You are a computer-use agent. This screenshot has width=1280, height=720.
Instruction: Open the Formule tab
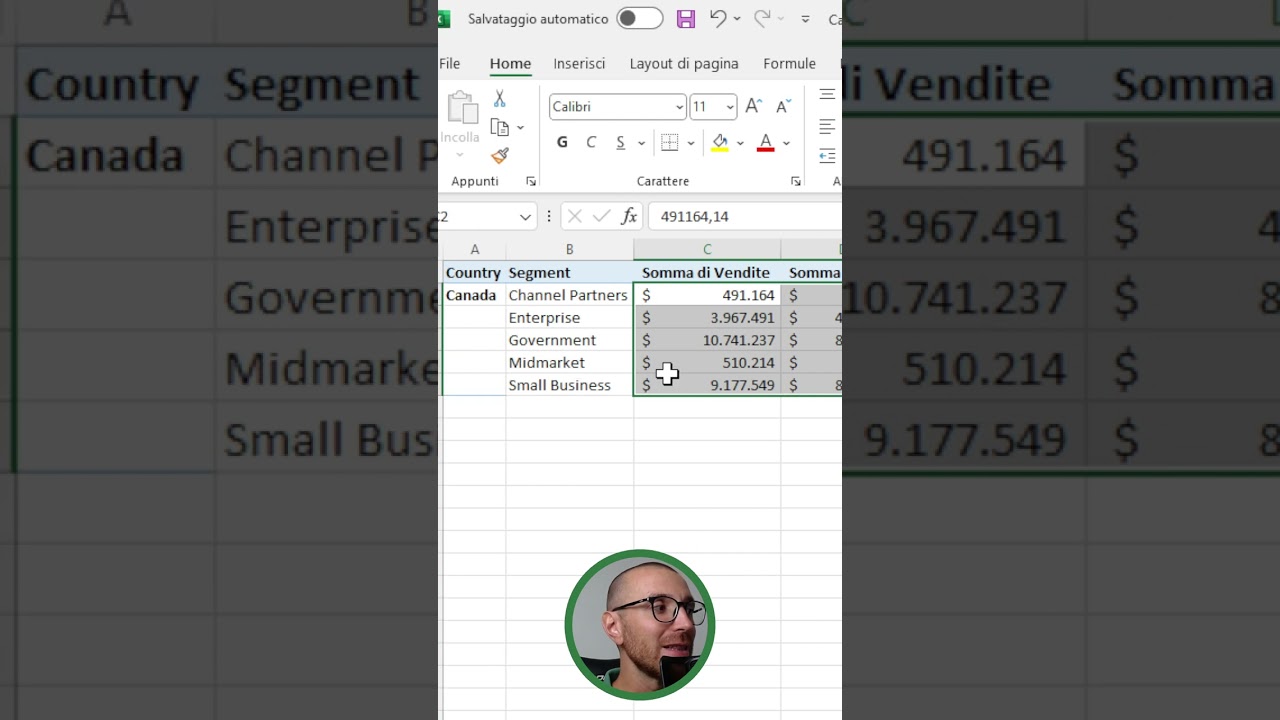(789, 63)
